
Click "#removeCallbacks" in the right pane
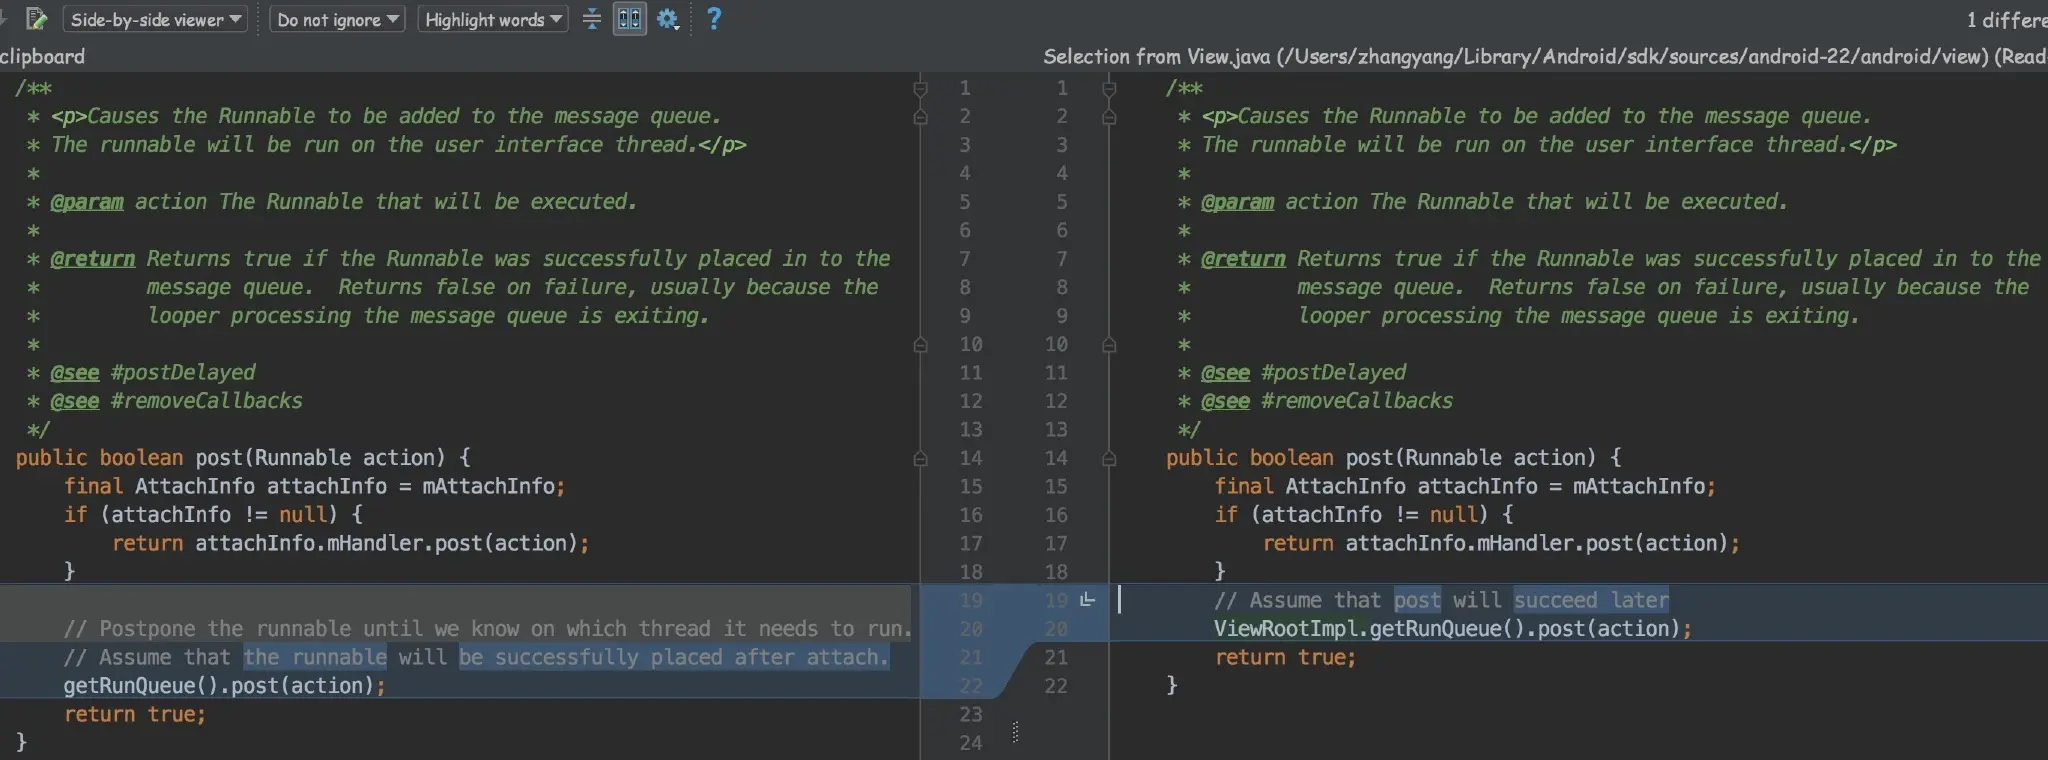(1357, 401)
